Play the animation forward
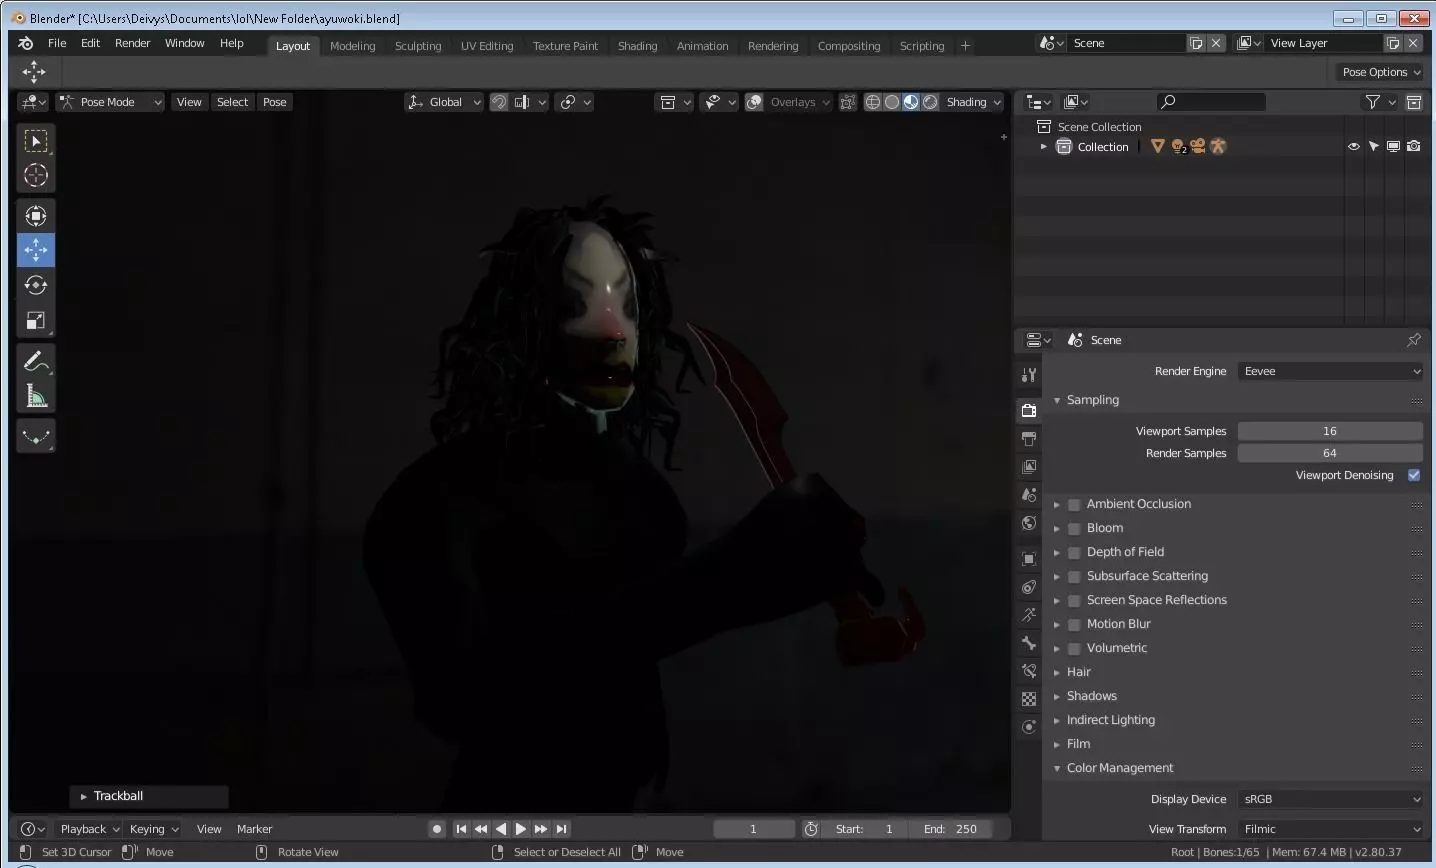 (521, 829)
